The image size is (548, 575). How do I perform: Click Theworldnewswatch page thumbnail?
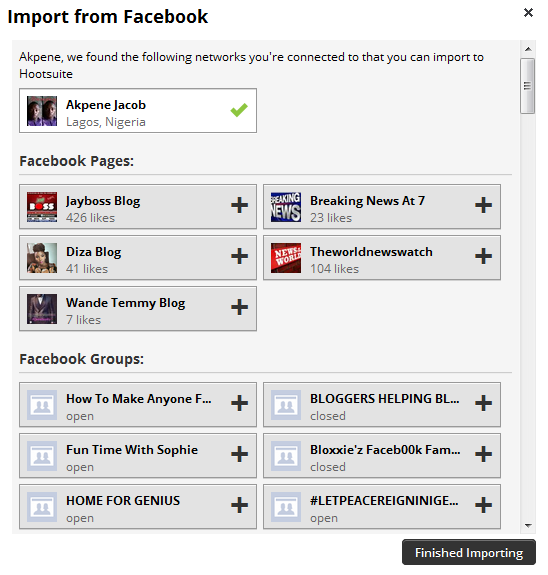[x=286, y=258]
